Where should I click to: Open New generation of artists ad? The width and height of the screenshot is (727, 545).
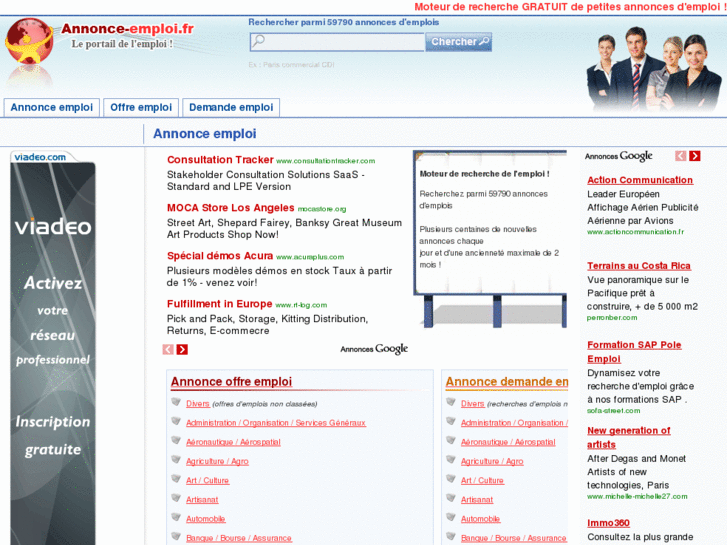coord(629,437)
